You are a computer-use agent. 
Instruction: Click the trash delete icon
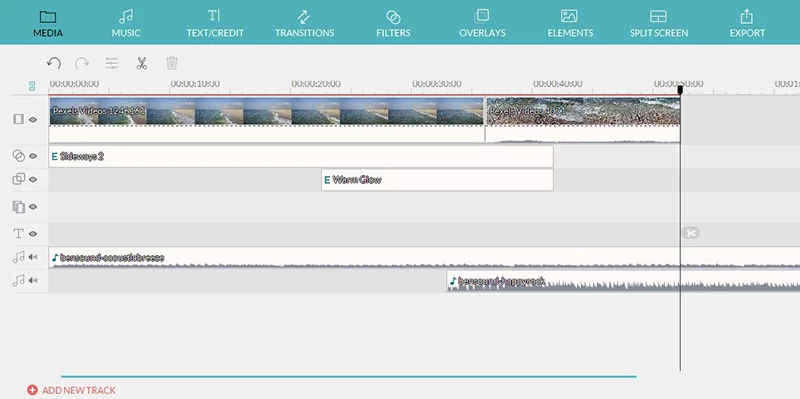pyautogui.click(x=171, y=63)
